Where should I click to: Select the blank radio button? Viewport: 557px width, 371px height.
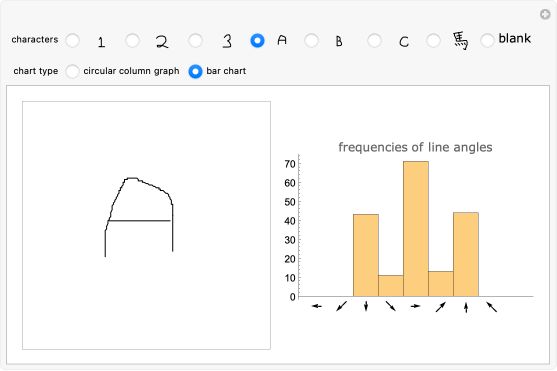[x=487, y=40]
